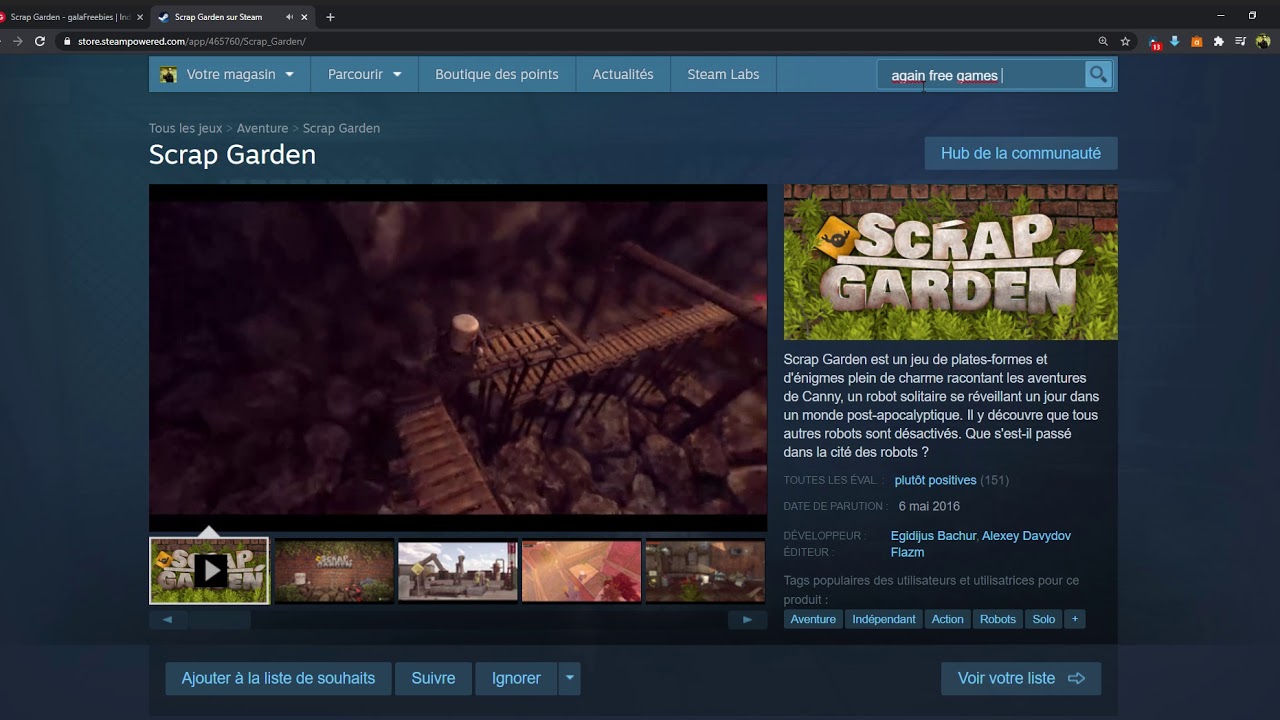
Task: Open publisher Flazm link
Action: [x=907, y=552]
